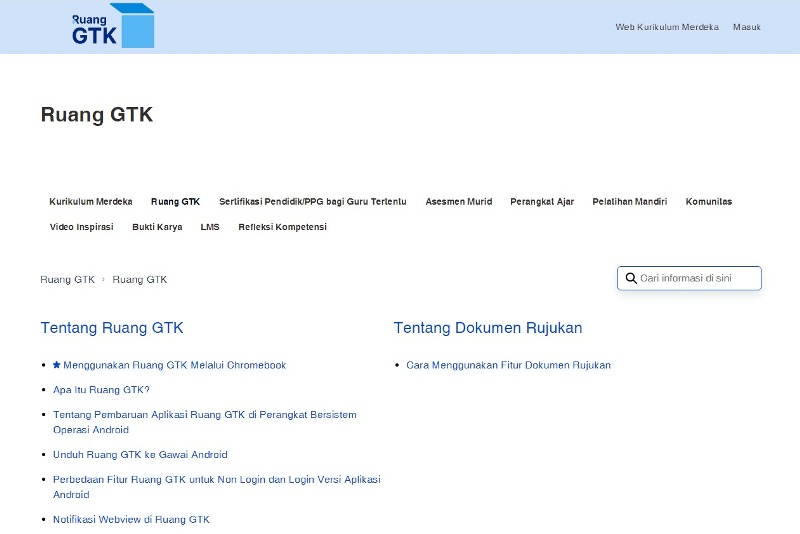Click second Ruang GTK breadcrumb
800x534 pixels.
point(140,279)
